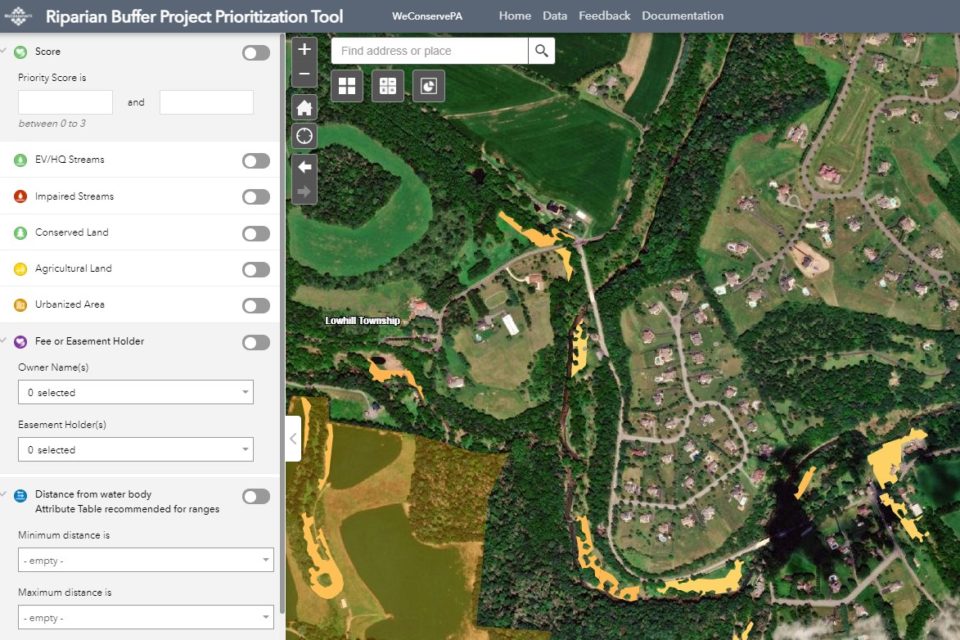
Task: Click the Fee or Easement Holder purple icon
Action: pos(20,342)
